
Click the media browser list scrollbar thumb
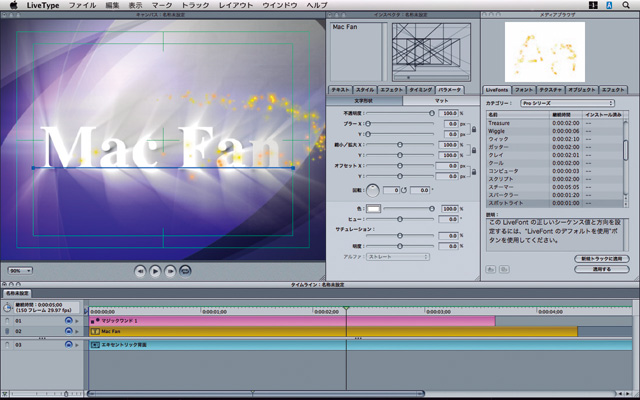click(x=626, y=150)
